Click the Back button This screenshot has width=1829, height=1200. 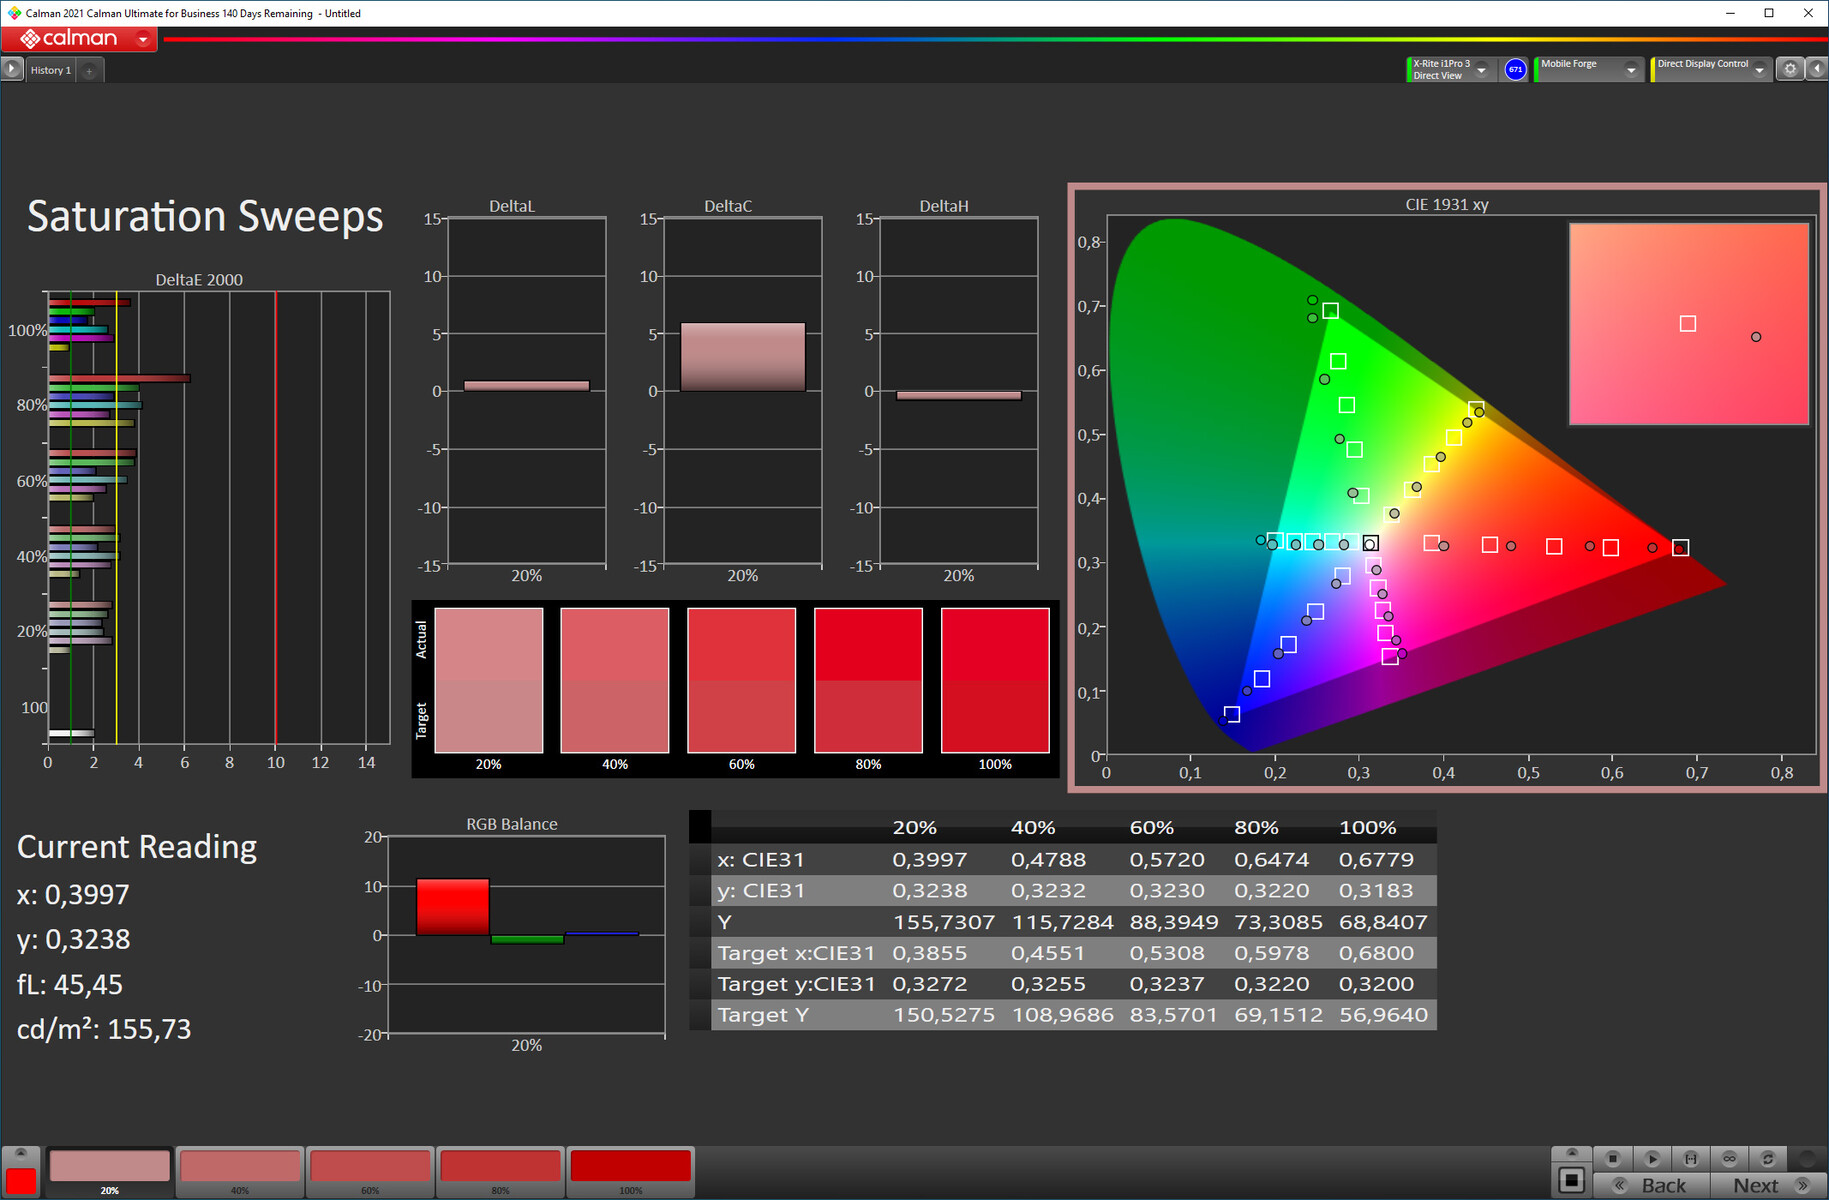[x=1651, y=1185]
